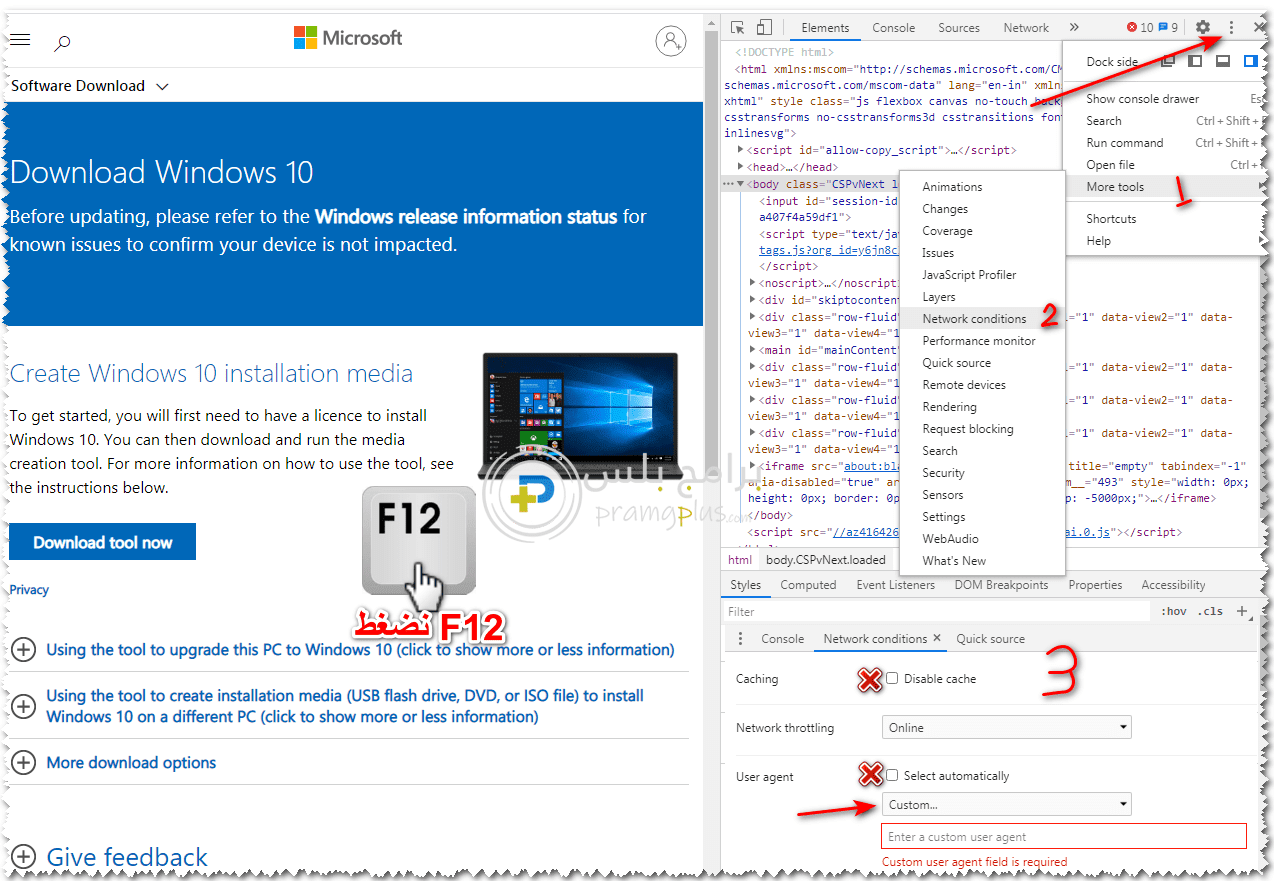Activate the inspect element picker icon
This screenshot has width=1274, height=881.
click(737, 28)
